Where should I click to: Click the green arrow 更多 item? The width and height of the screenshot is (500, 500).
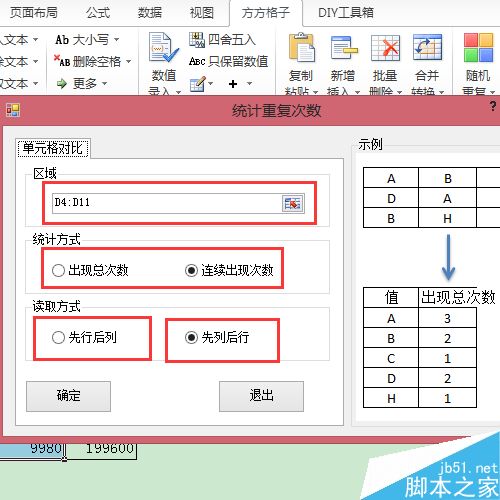(78, 83)
